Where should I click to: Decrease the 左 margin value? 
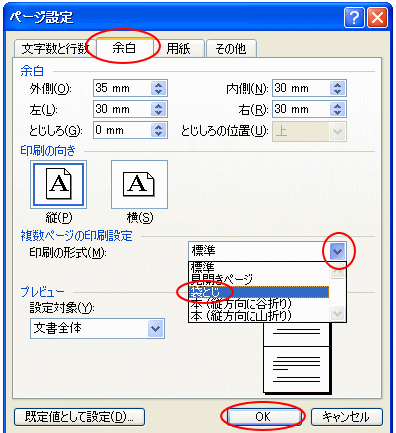point(159,113)
